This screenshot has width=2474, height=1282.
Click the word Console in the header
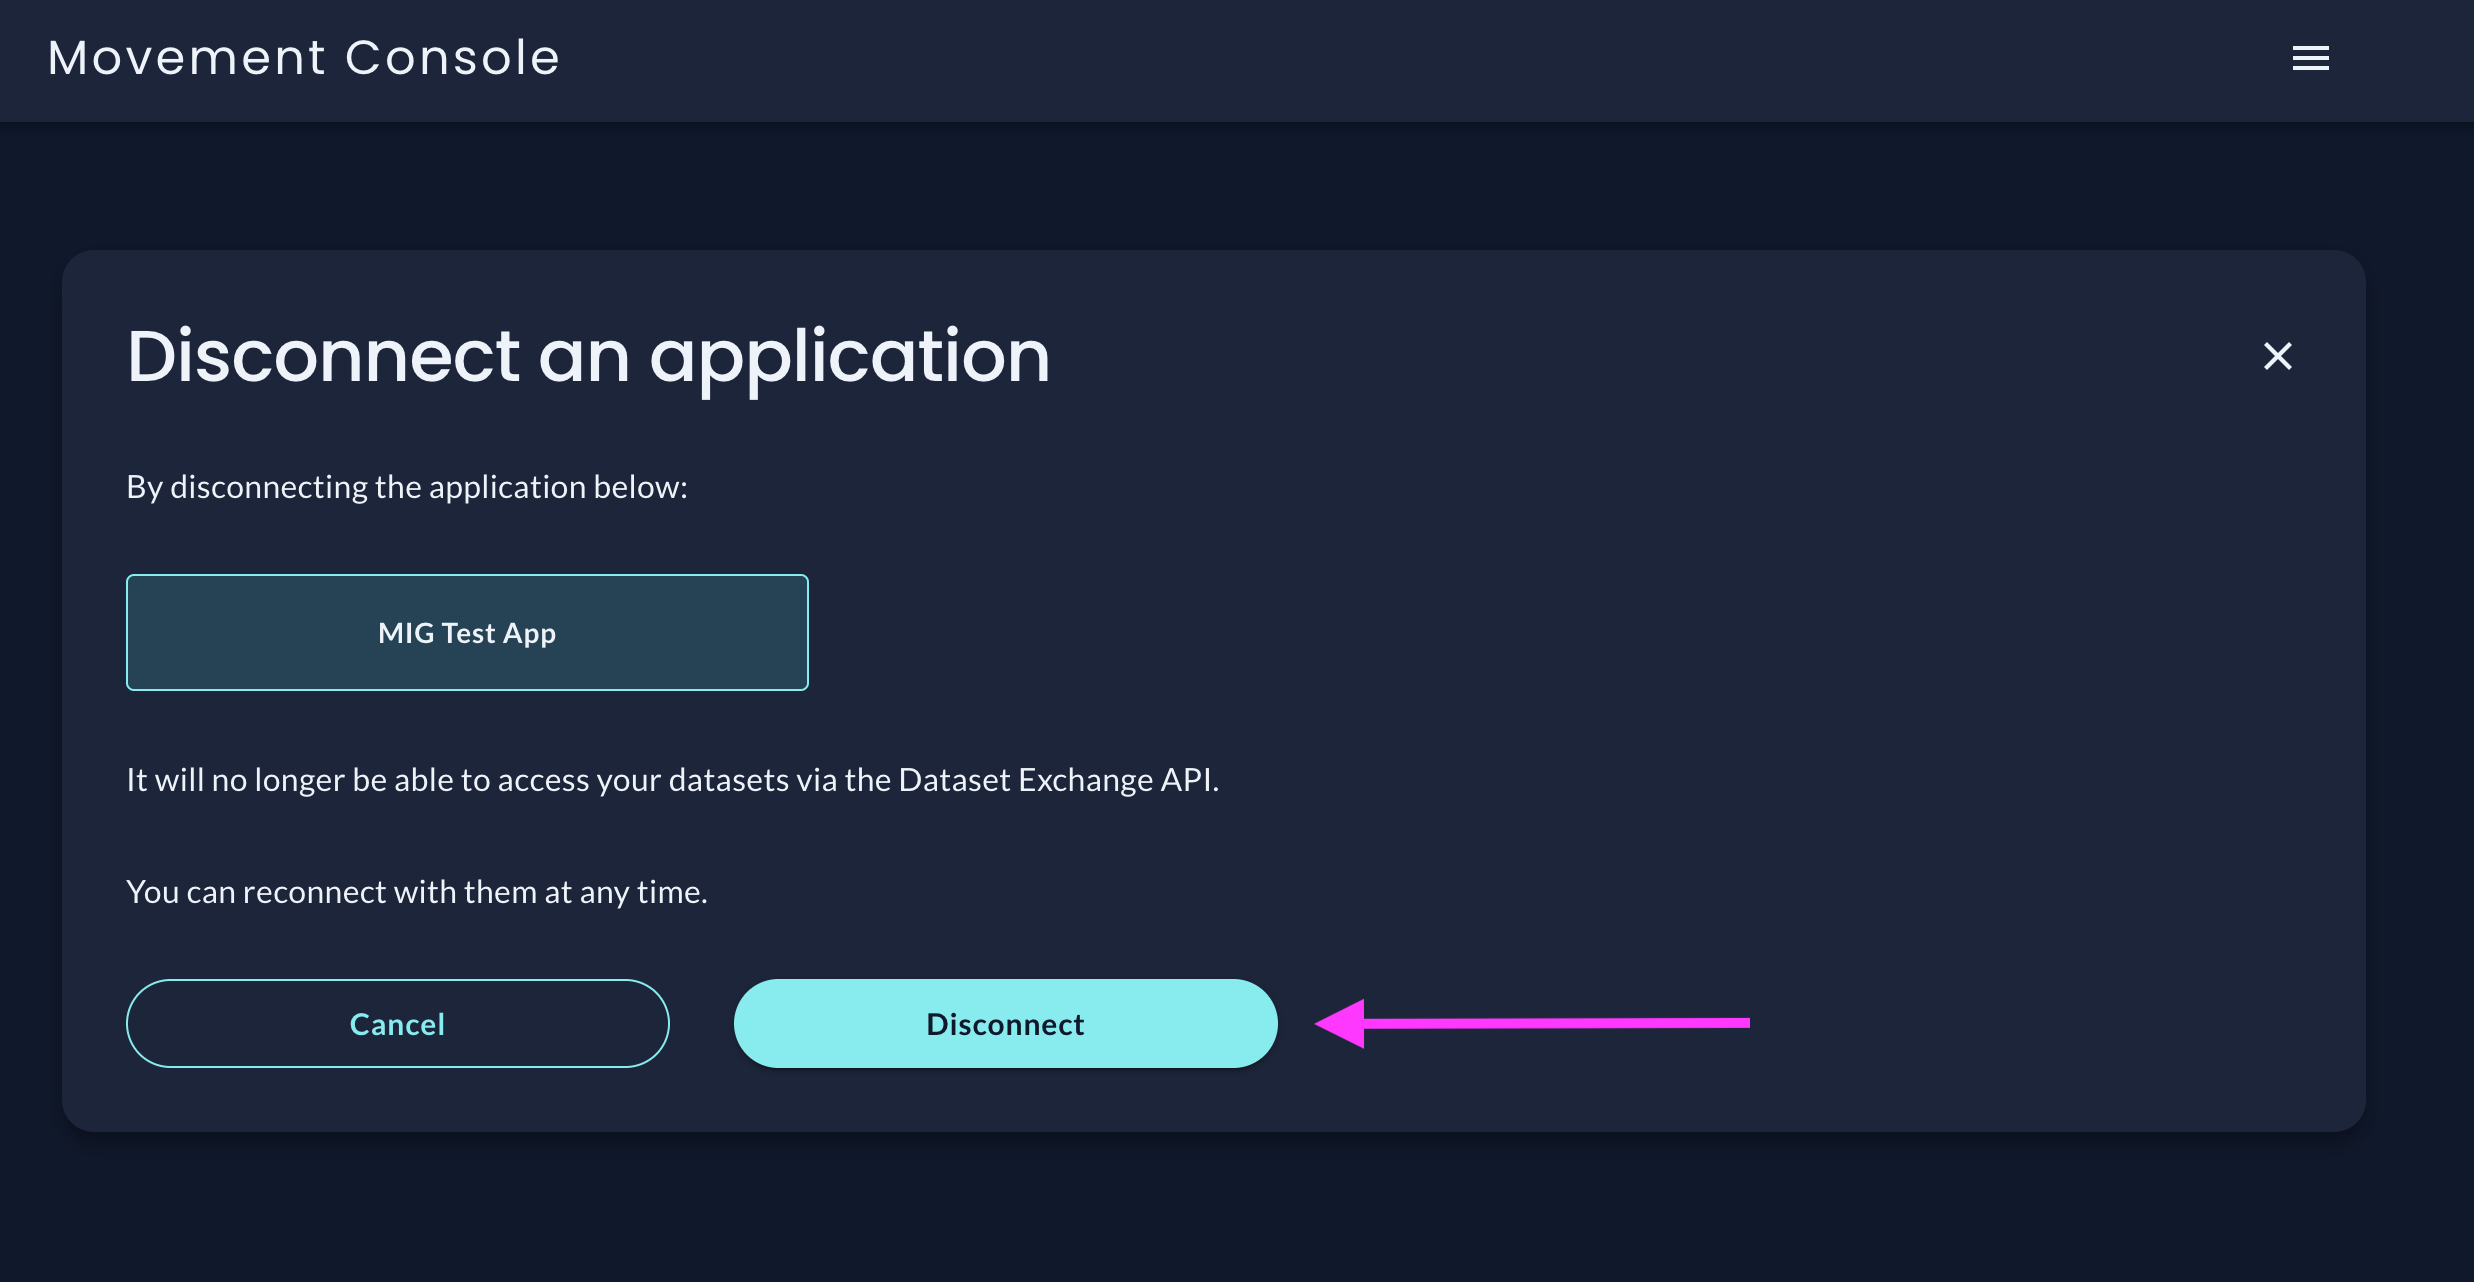[452, 58]
